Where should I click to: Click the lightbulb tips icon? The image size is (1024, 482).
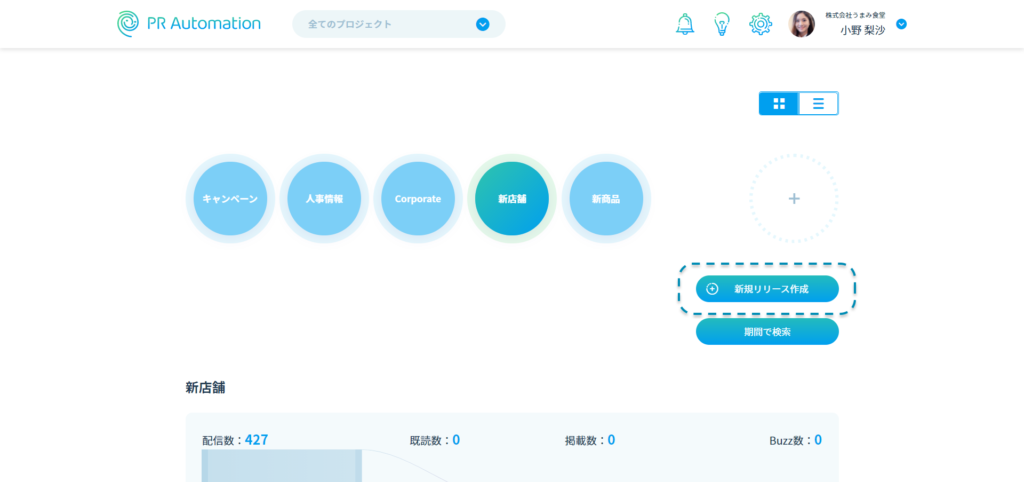point(722,24)
